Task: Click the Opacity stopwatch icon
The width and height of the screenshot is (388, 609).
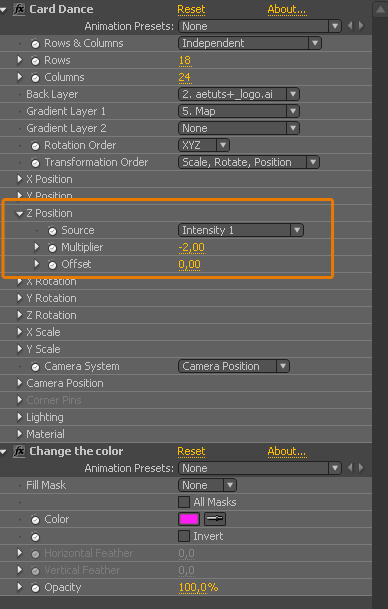Action: pyautogui.click(x=35, y=588)
